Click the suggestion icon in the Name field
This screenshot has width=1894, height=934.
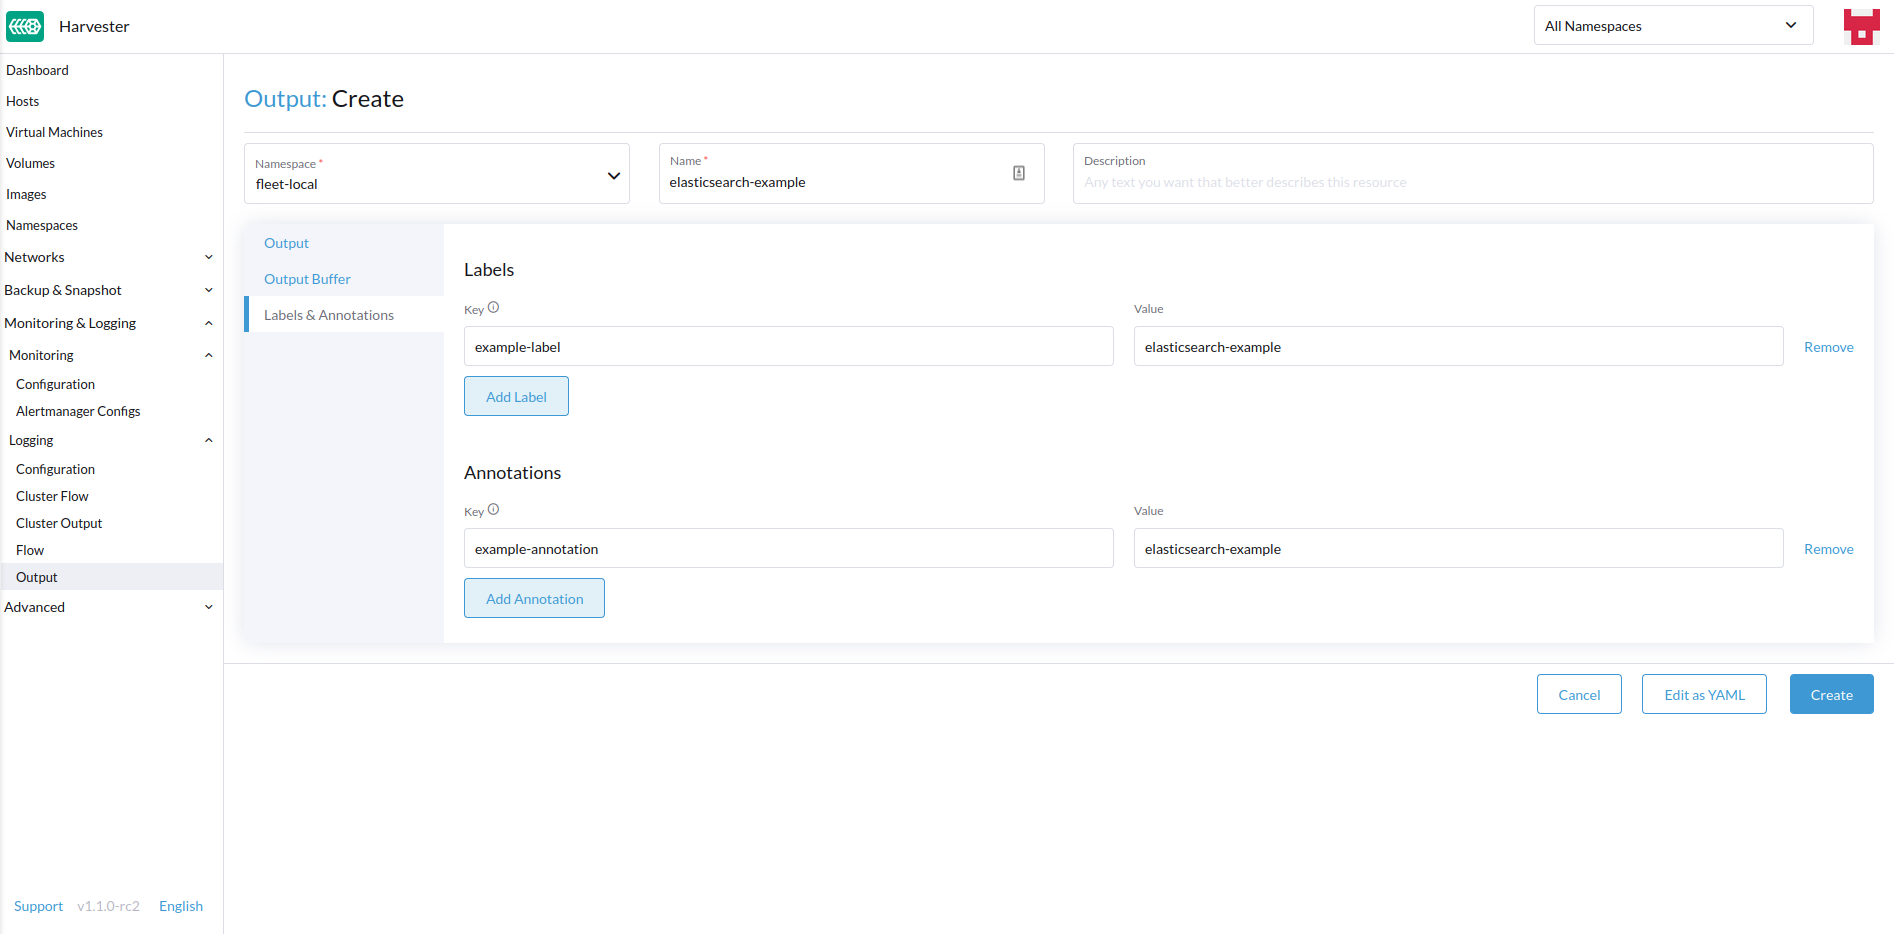tap(1018, 172)
